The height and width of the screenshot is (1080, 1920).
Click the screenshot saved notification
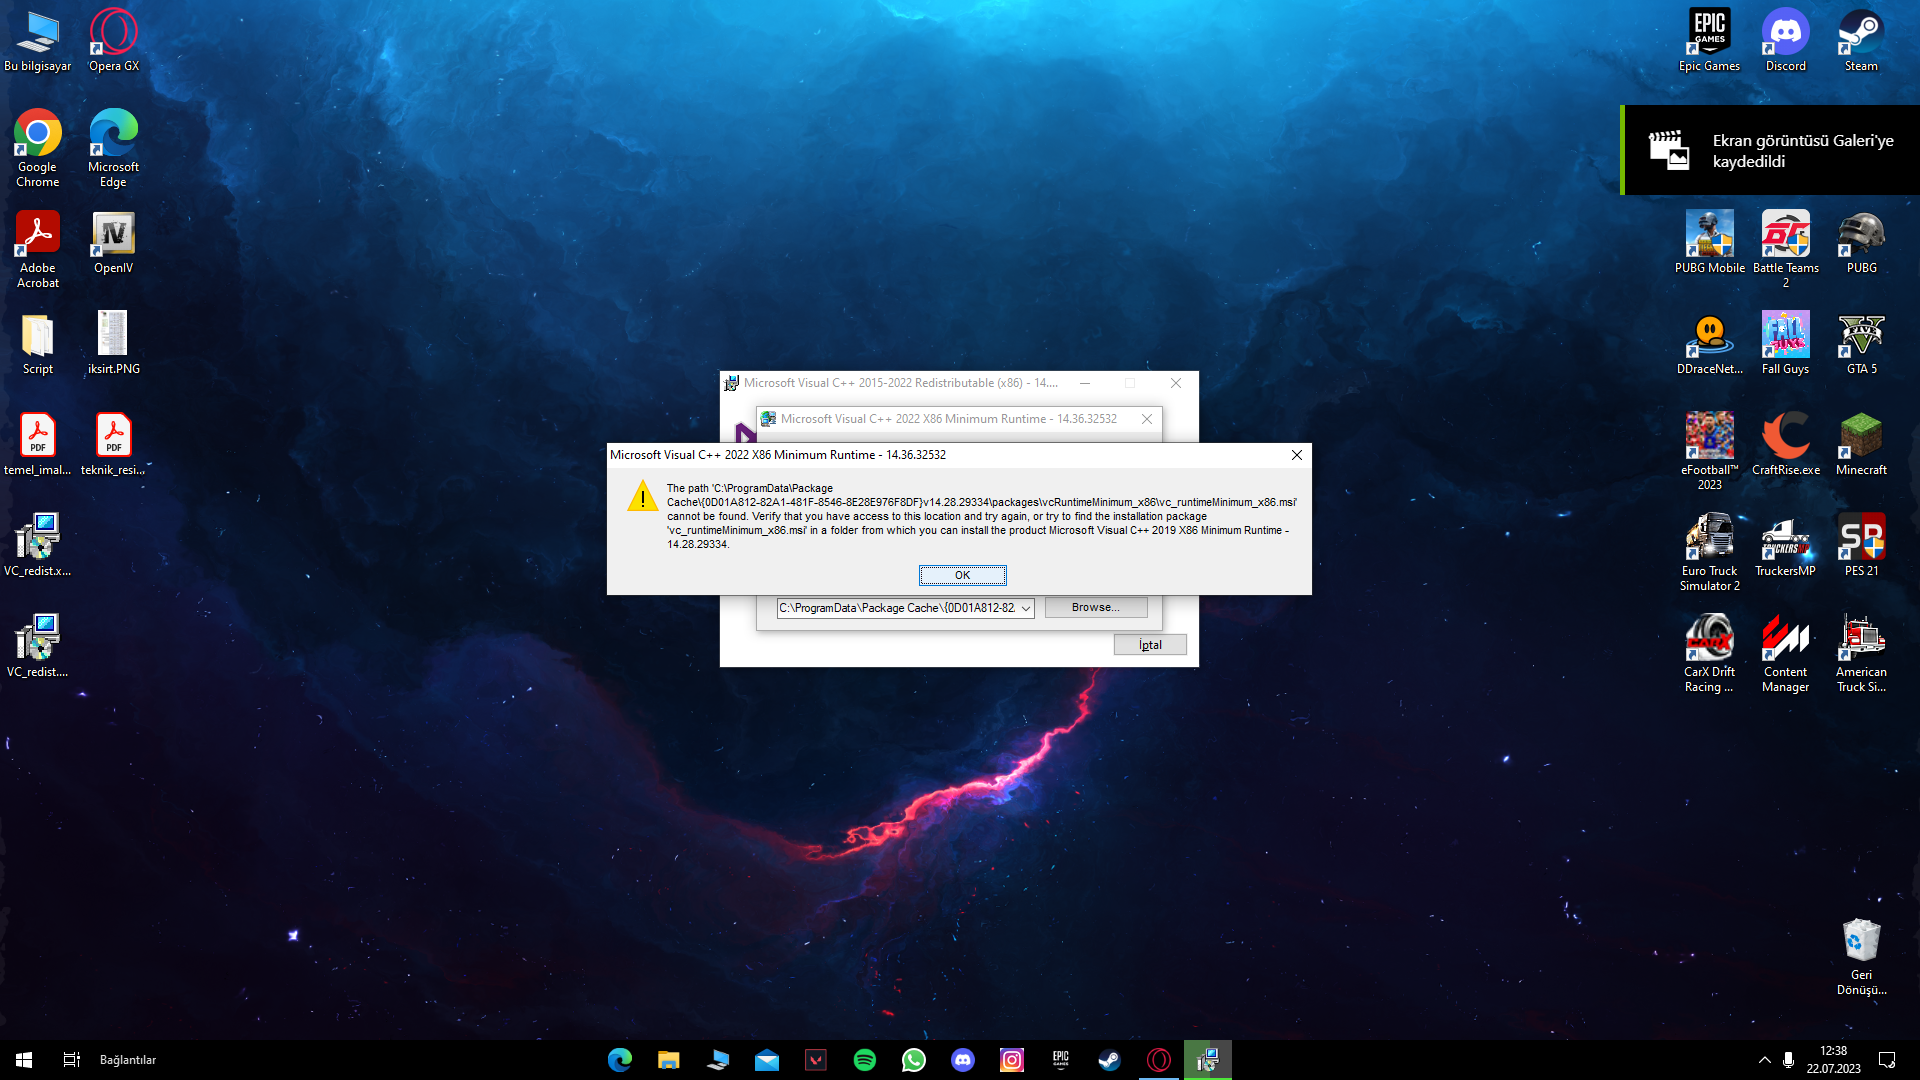(1770, 150)
